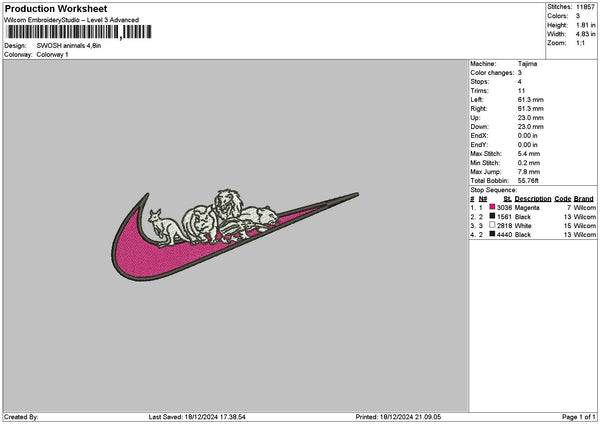
Task: Click the 'Magenta' description in stop sequence
Action: click(x=527, y=208)
